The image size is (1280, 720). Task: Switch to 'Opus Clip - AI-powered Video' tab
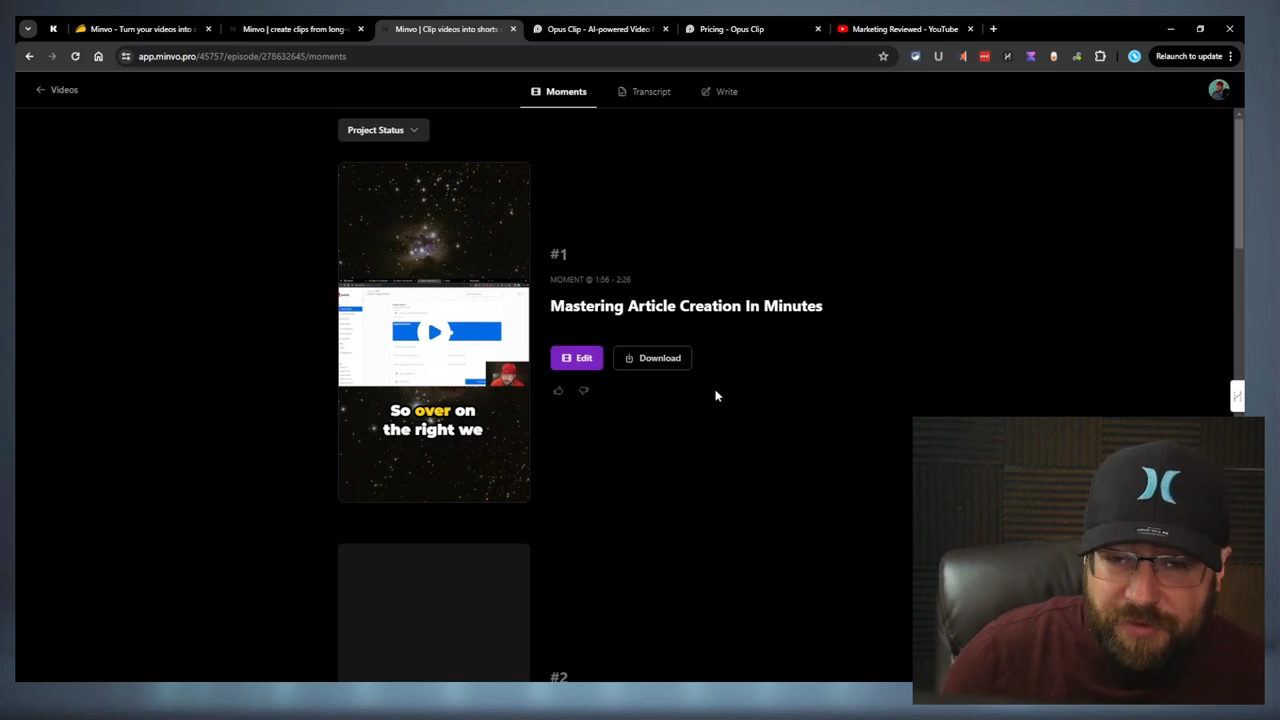pyautogui.click(x=598, y=29)
